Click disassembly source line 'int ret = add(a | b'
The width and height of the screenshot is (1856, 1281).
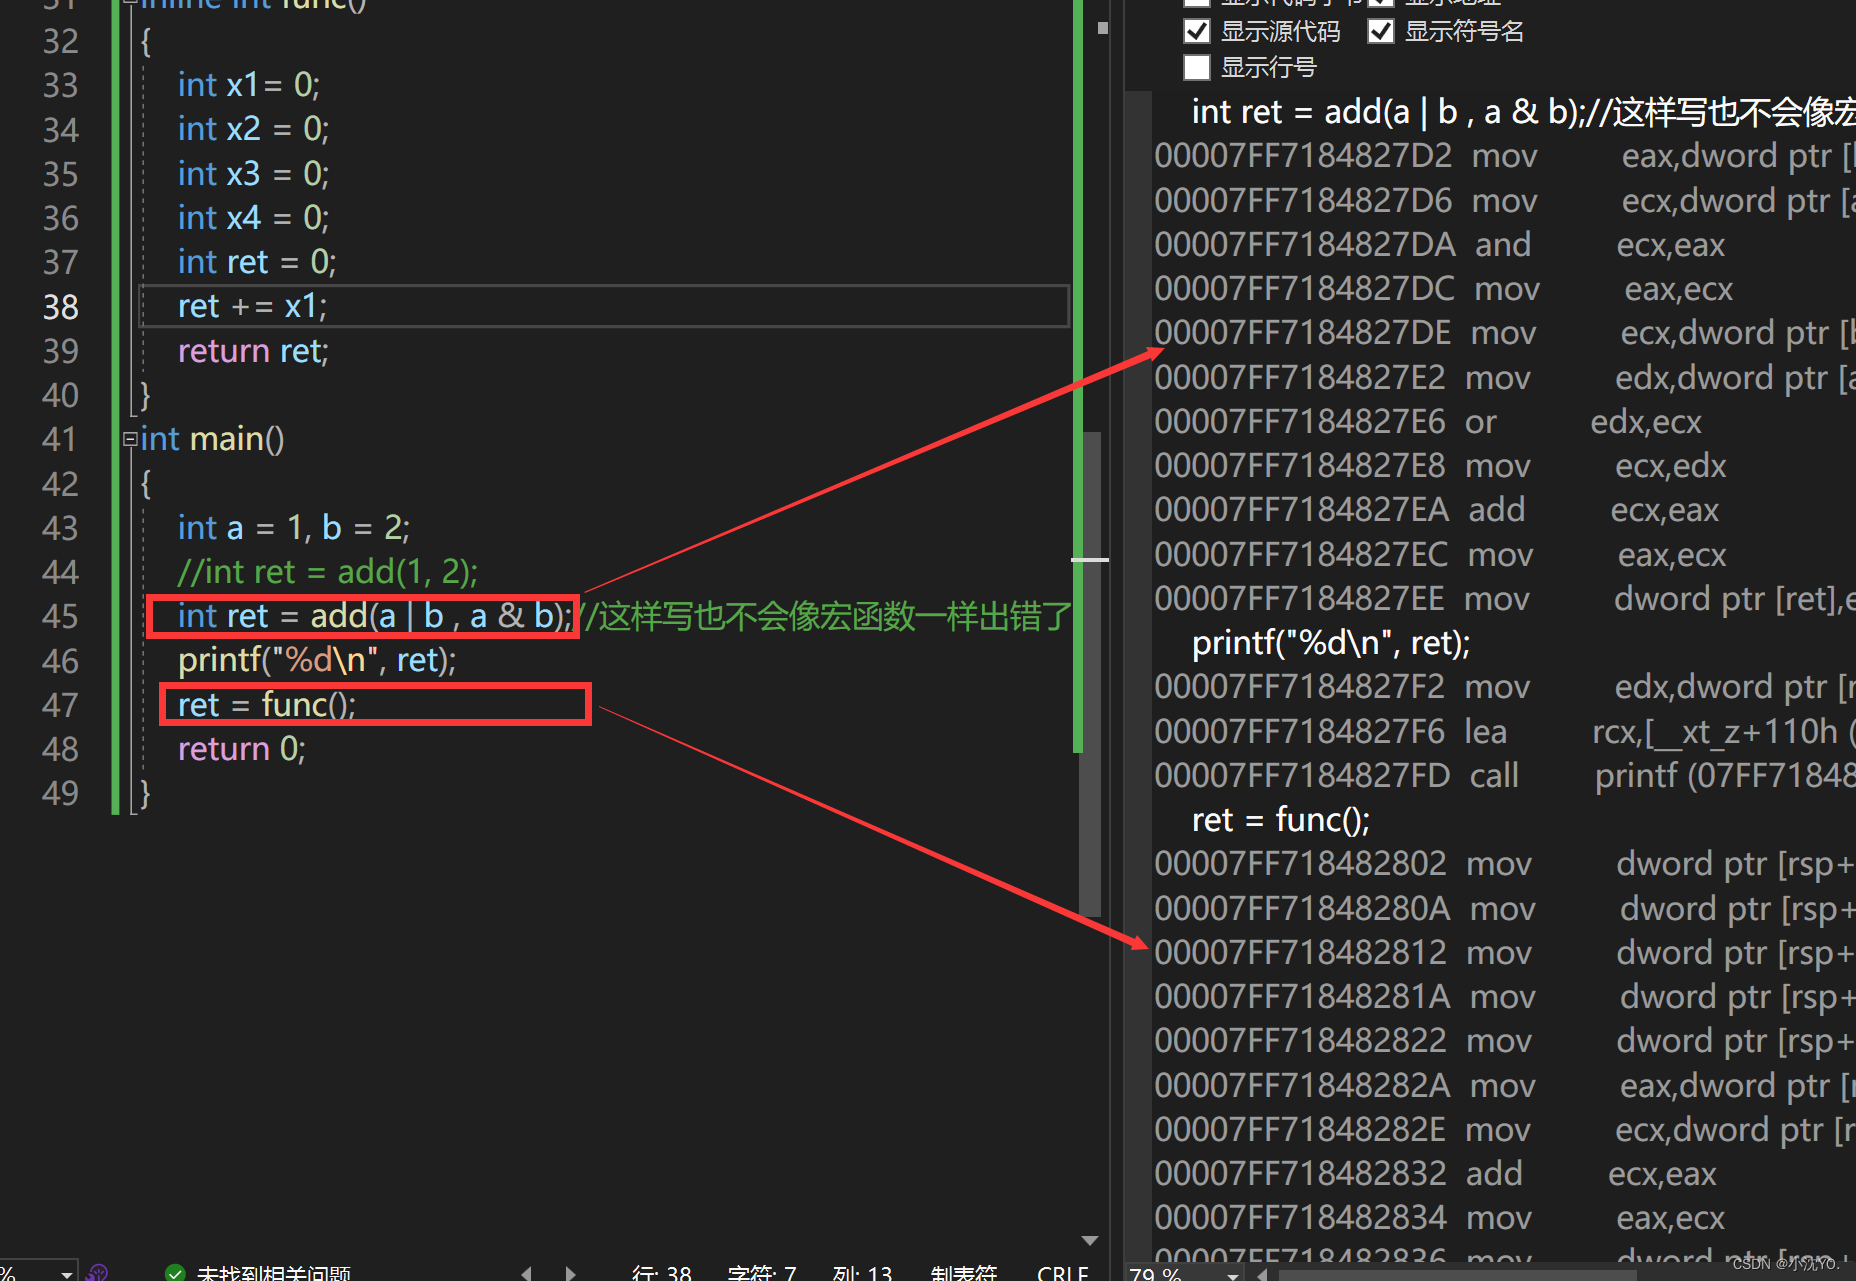coord(1523,112)
